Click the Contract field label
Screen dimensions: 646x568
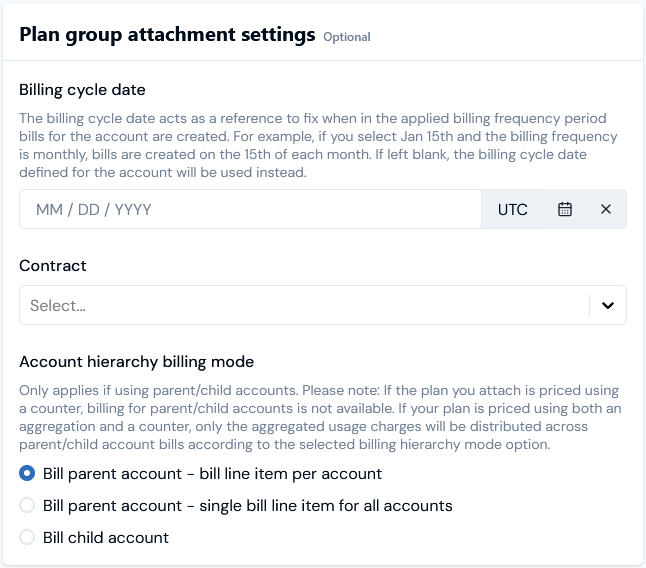pyautogui.click(x=53, y=266)
